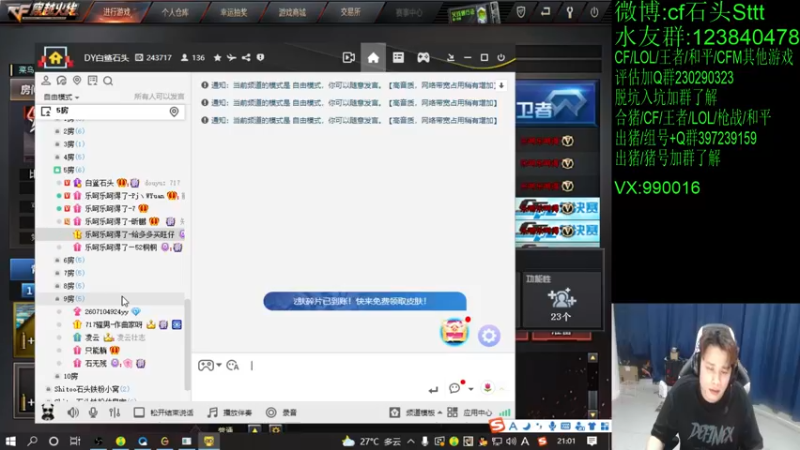
Task: Open the dropdown arrow beside message bubble
Action: pyautogui.click(x=471, y=389)
